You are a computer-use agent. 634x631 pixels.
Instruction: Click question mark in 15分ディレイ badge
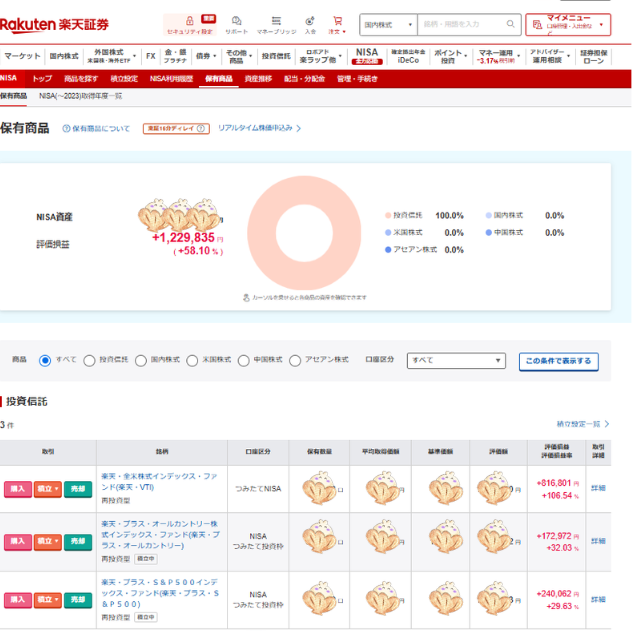[x=201, y=129]
